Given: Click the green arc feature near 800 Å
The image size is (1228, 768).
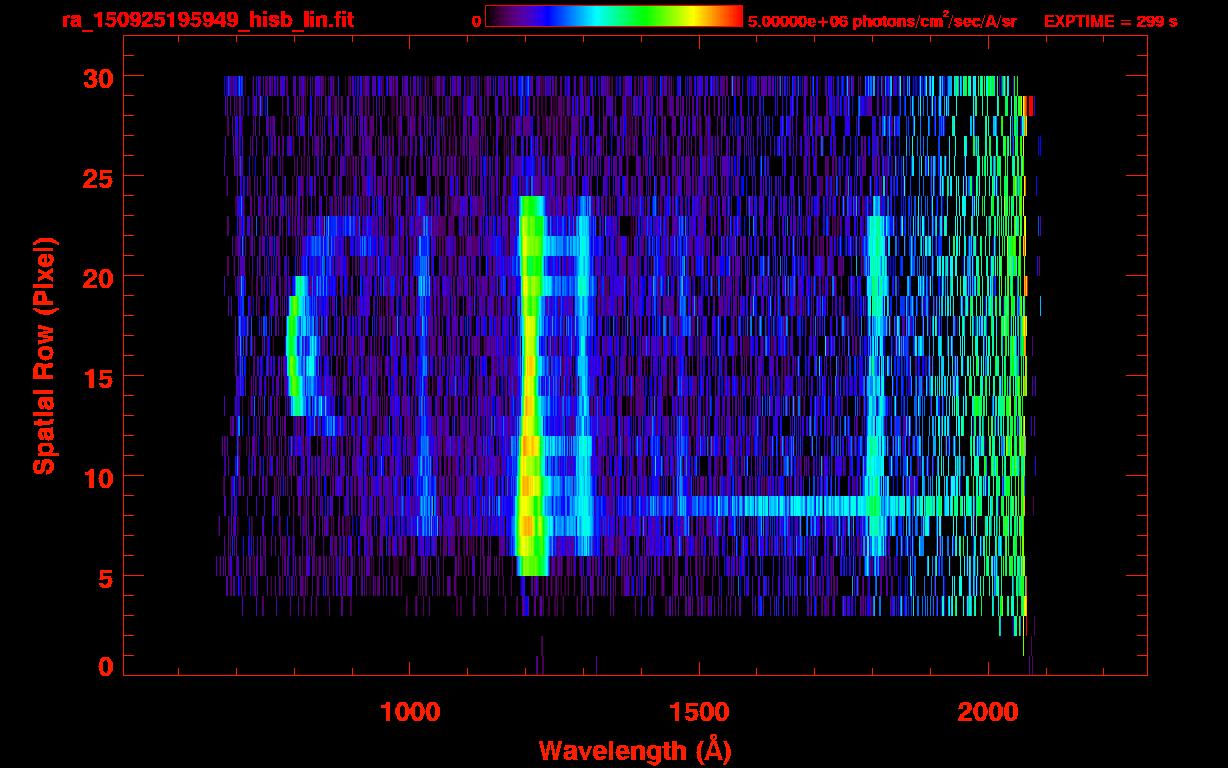Looking at the screenshot, I should coord(293,350).
